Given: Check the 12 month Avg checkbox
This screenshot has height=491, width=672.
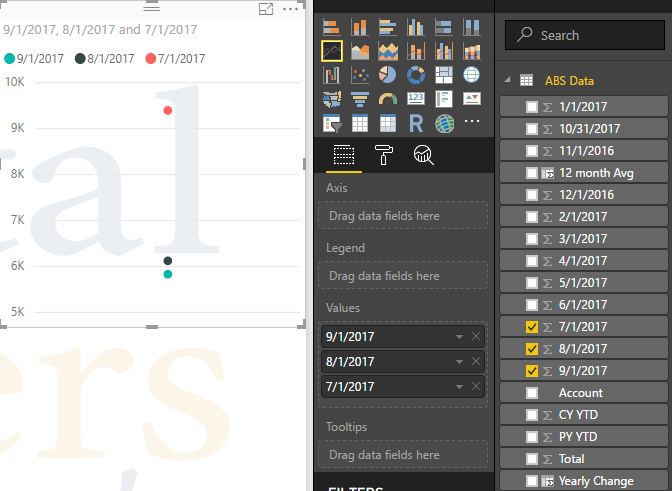Looking at the screenshot, I should click(x=531, y=173).
